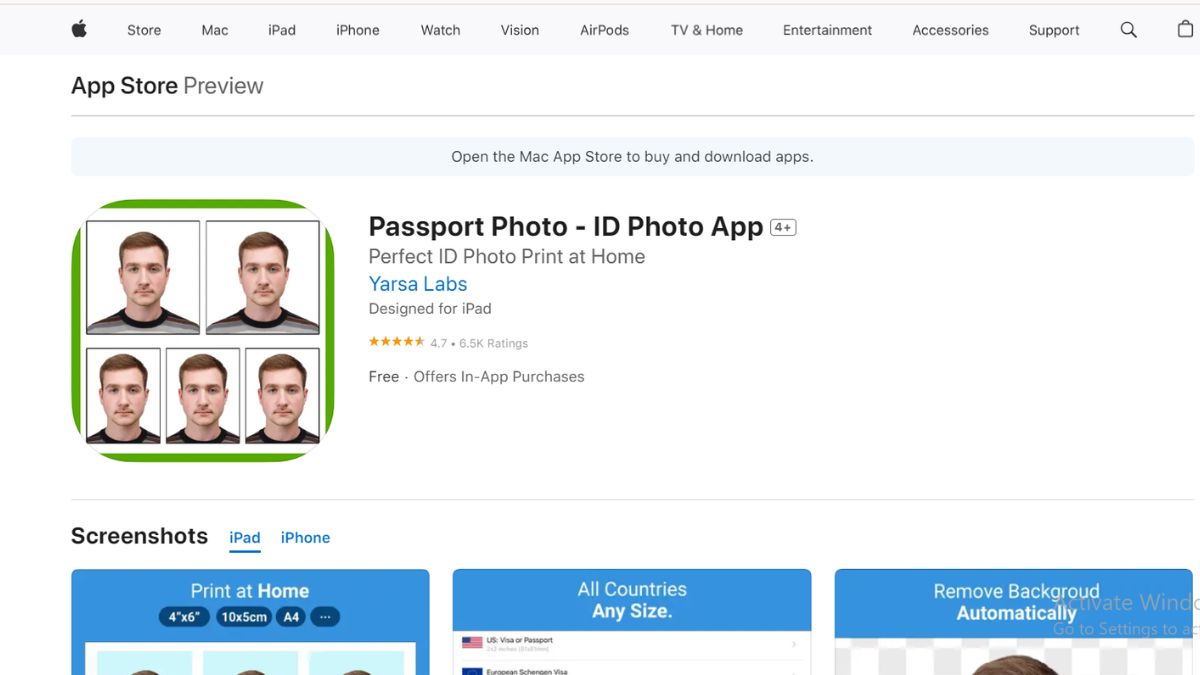Open the Search magnifying glass icon
The image size is (1200, 675).
pyautogui.click(x=1128, y=29)
